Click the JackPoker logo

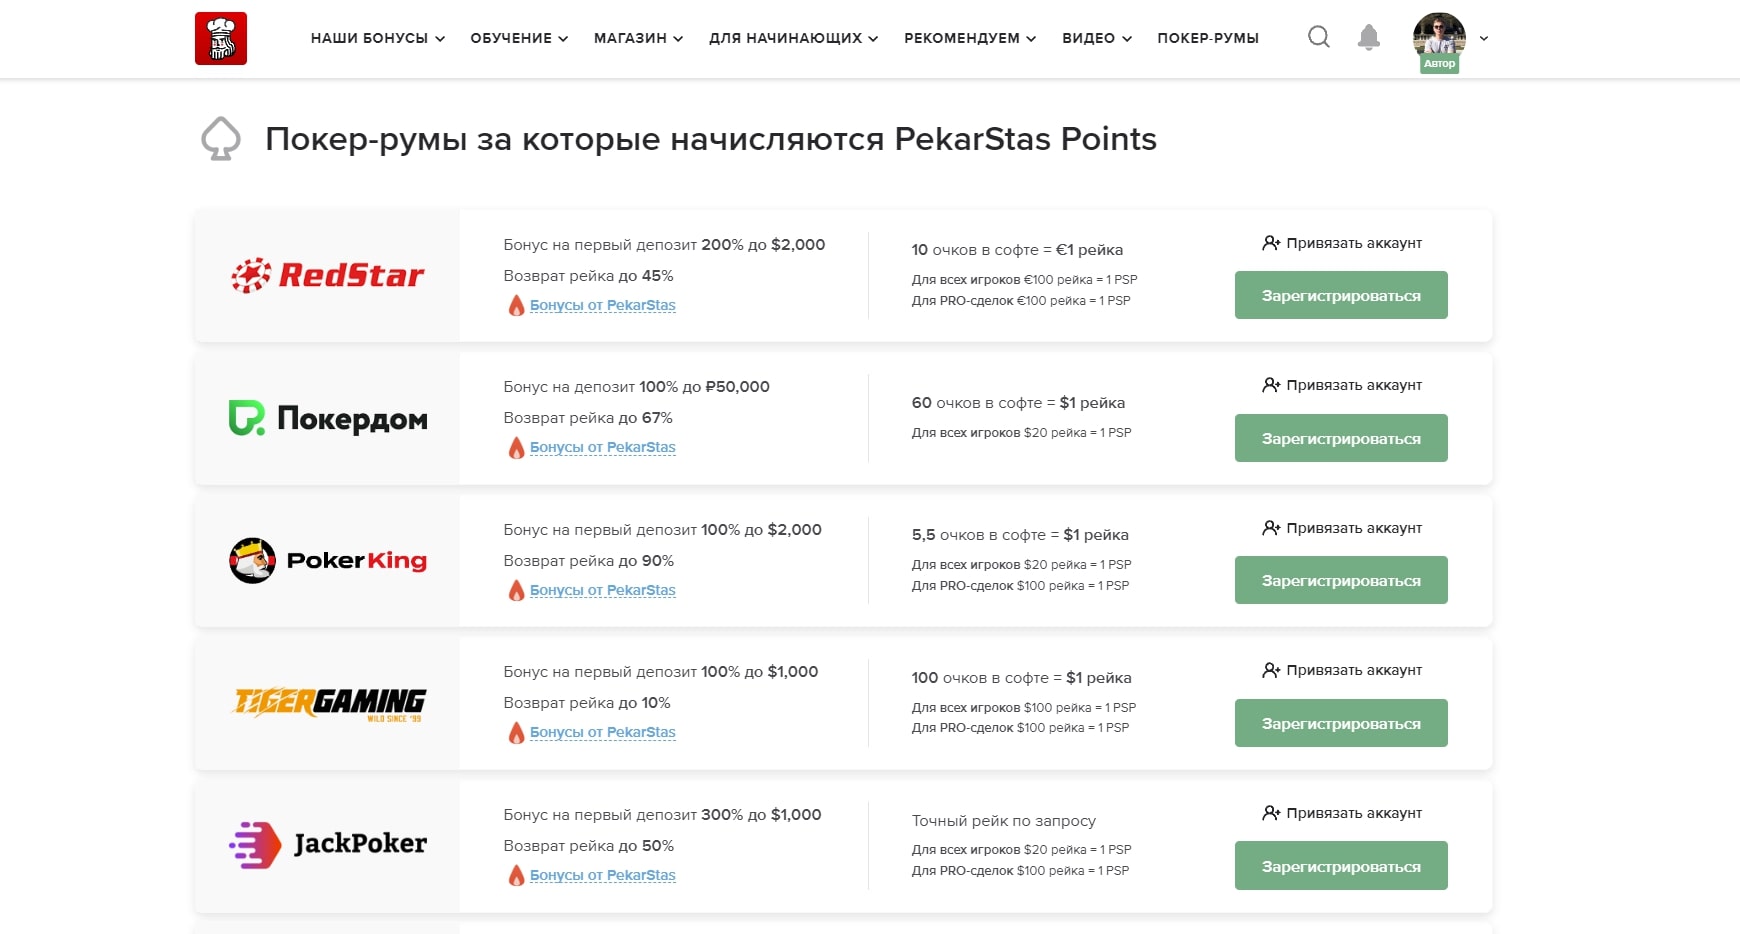pos(328,845)
